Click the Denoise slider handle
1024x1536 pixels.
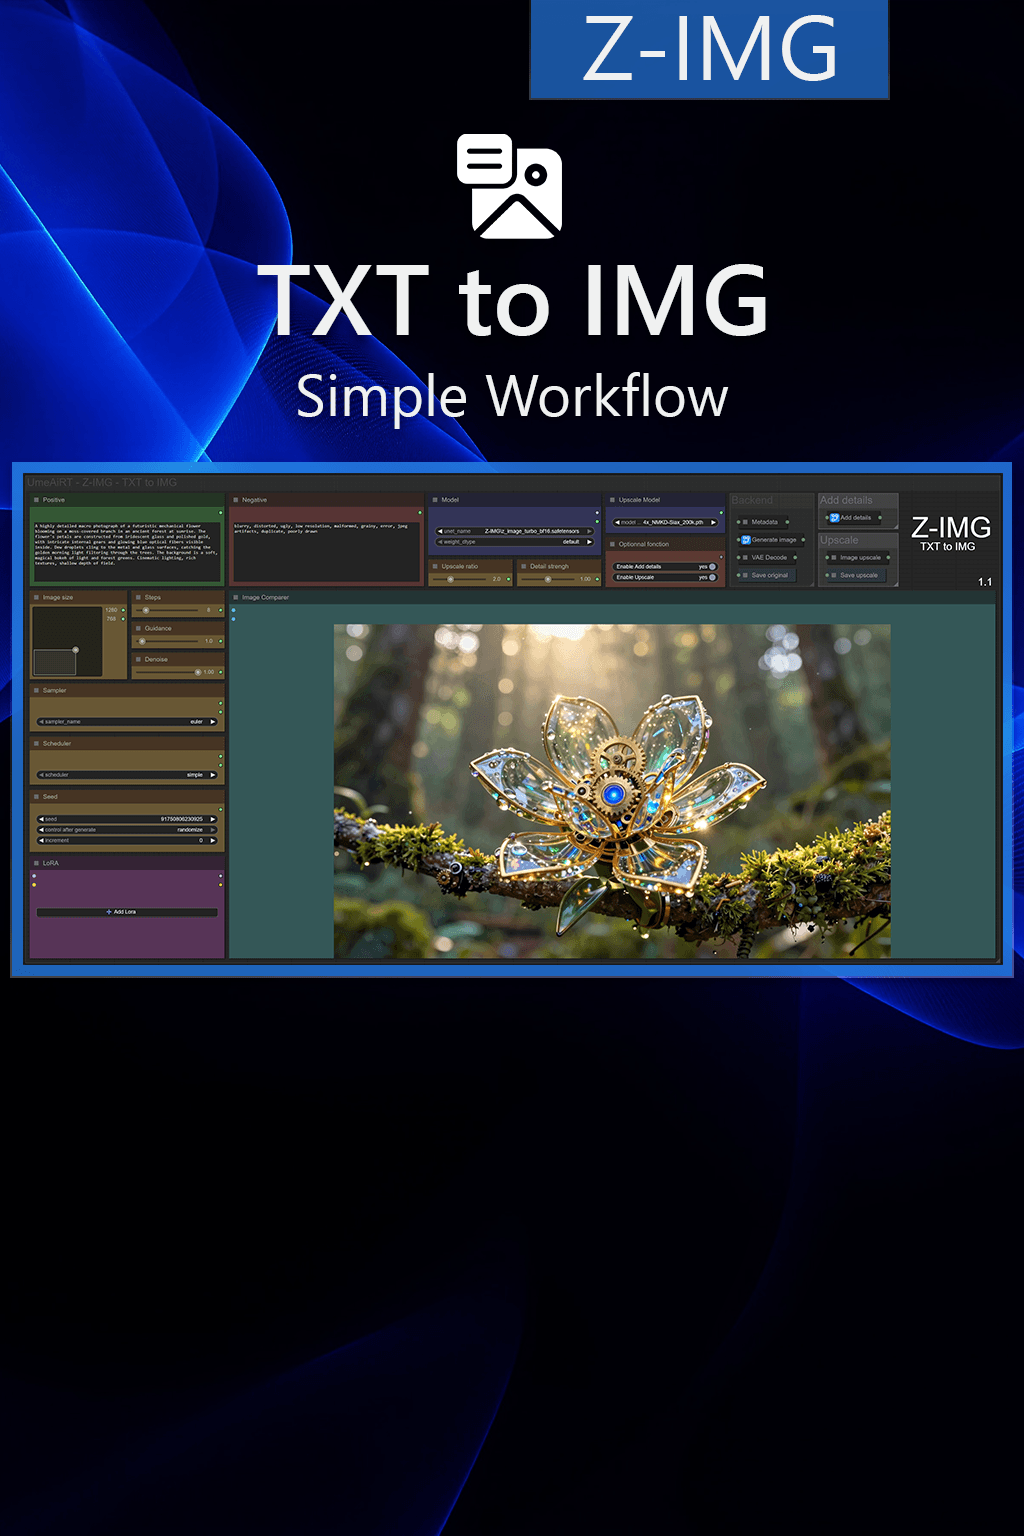[x=198, y=672]
